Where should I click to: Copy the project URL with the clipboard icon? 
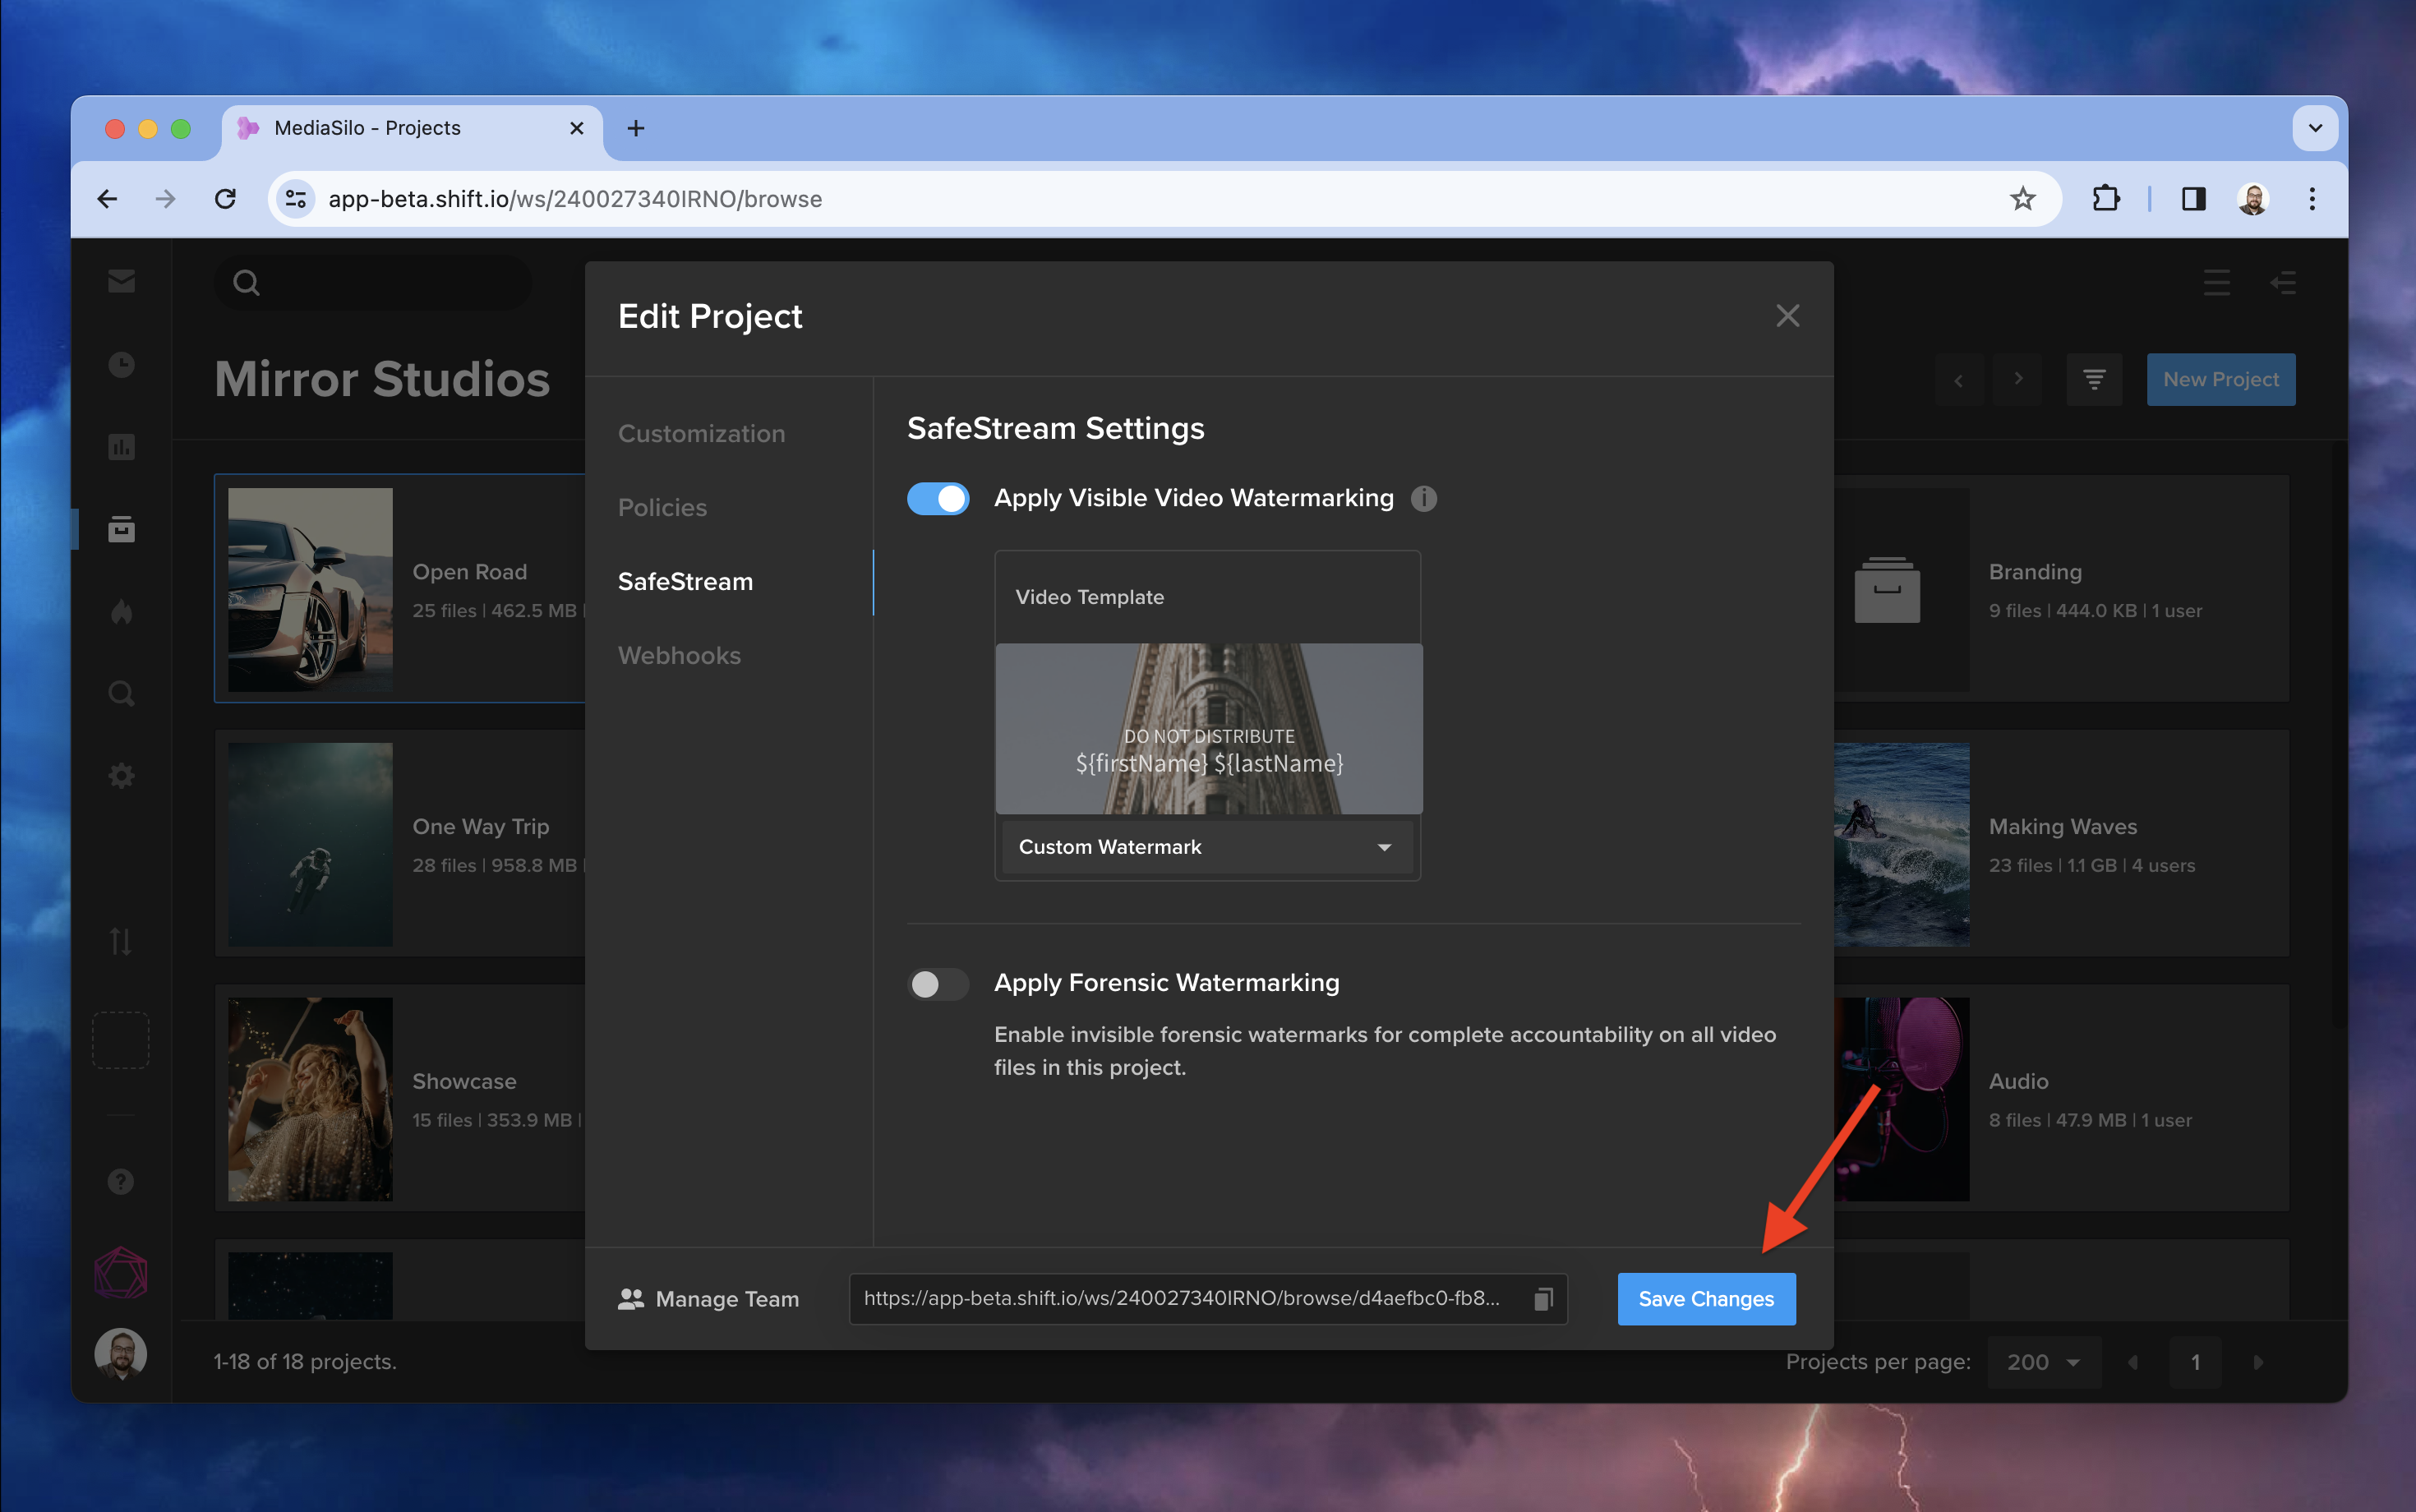(x=1544, y=1299)
